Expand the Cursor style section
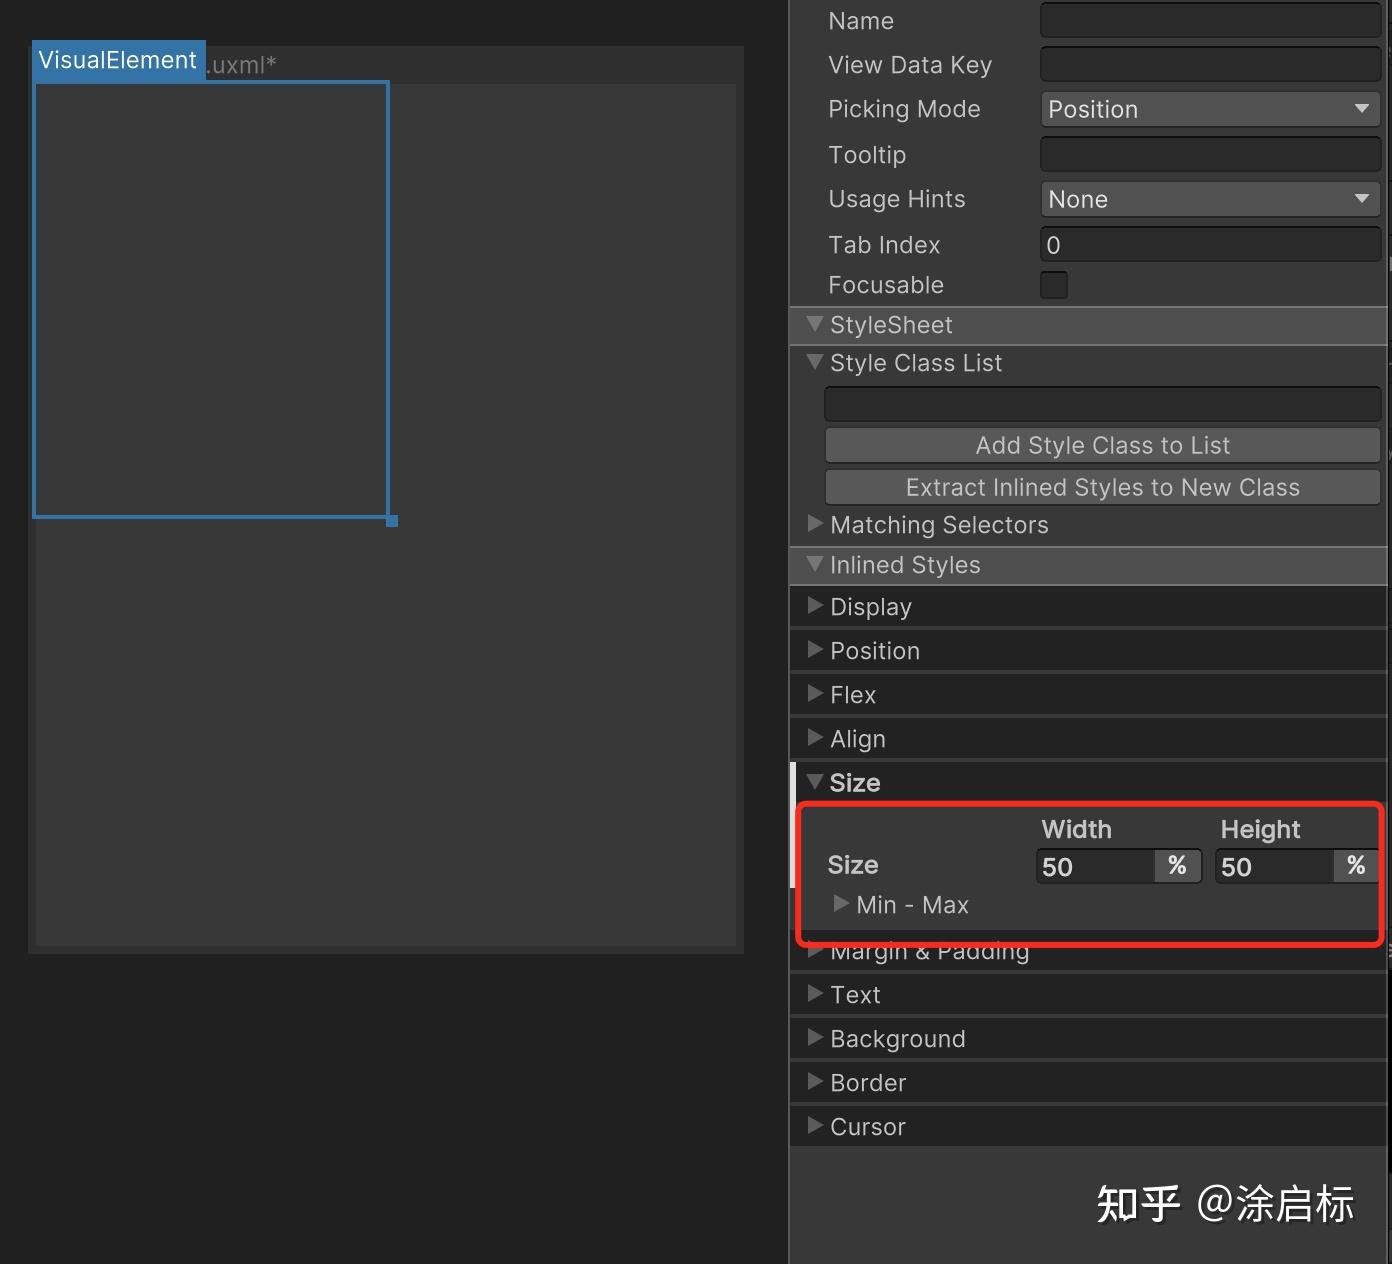The width and height of the screenshot is (1392, 1264). coord(815,1126)
